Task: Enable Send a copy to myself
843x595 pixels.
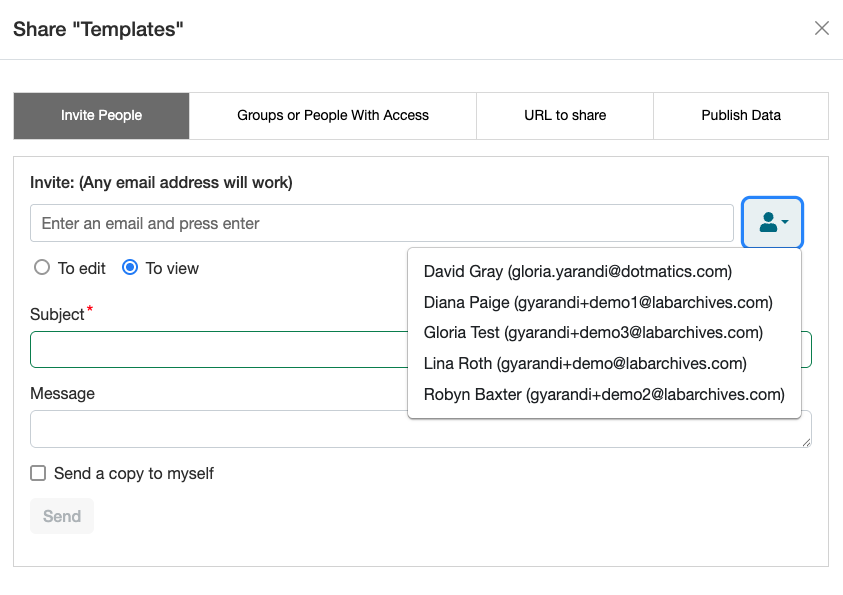Action: click(x=37, y=473)
